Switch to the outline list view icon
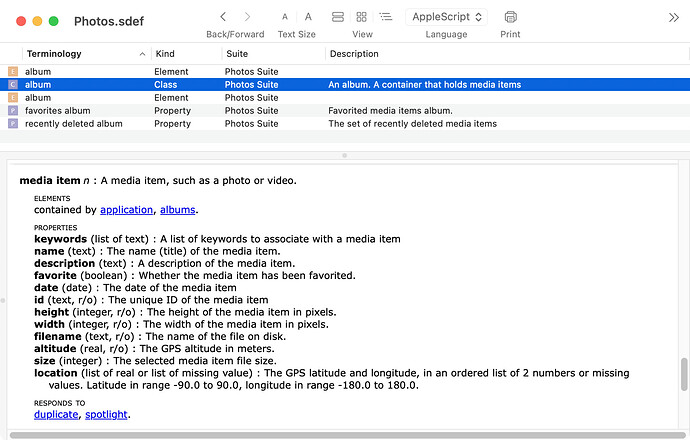 click(x=385, y=17)
